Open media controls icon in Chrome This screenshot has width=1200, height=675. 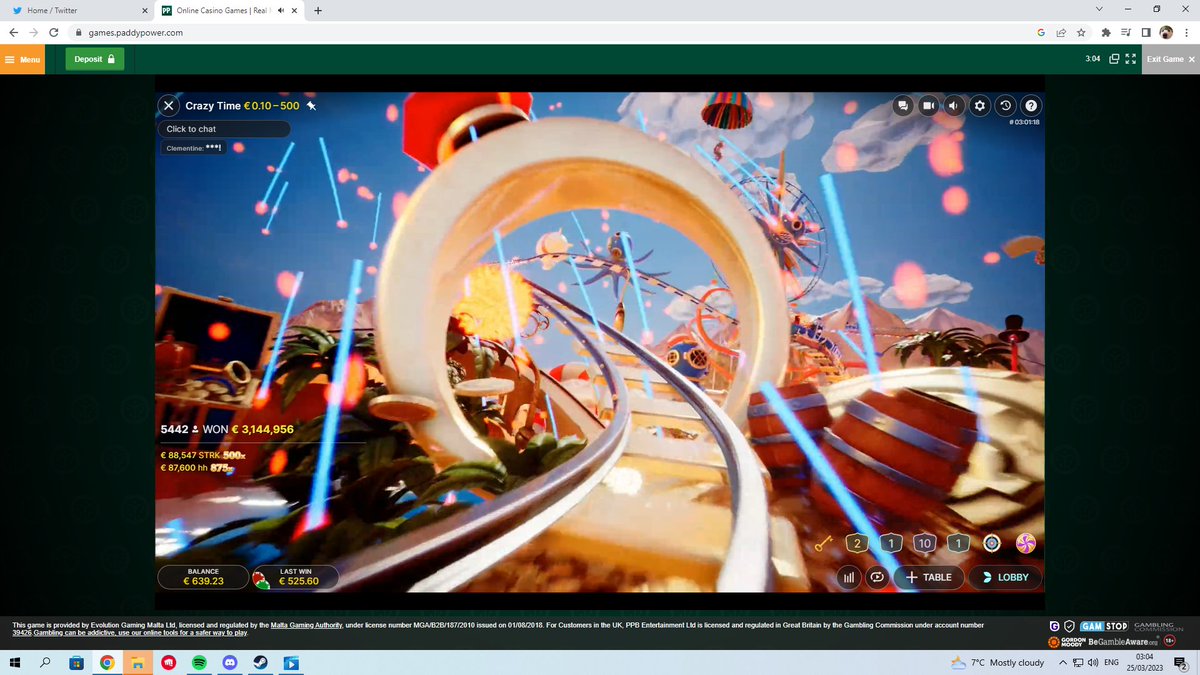tap(1128, 33)
